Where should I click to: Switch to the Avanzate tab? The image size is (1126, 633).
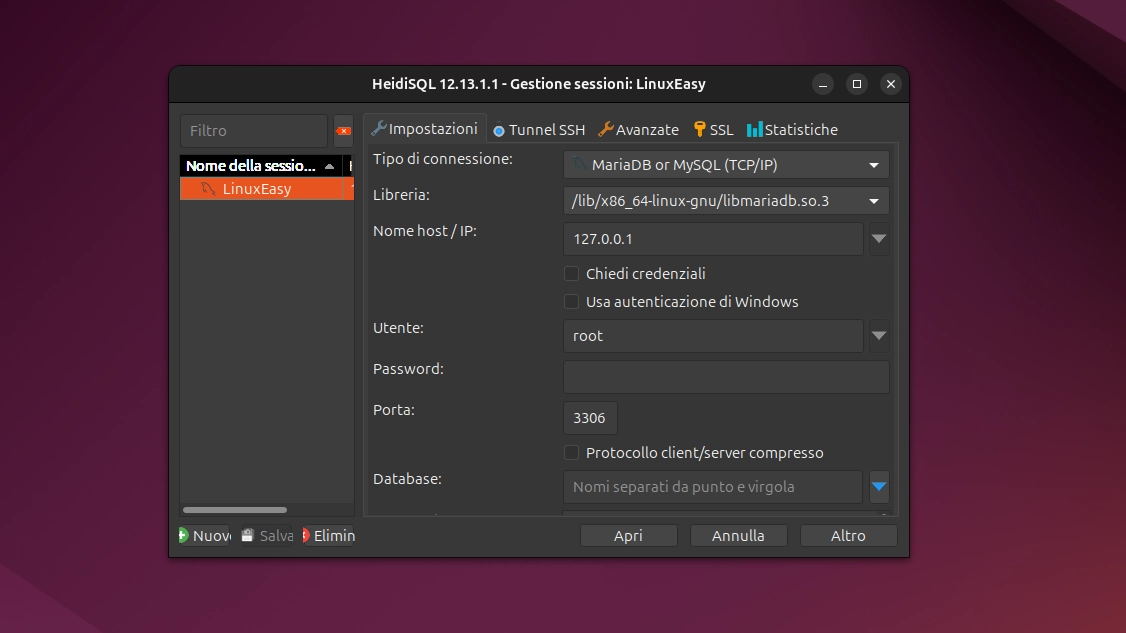tap(638, 129)
